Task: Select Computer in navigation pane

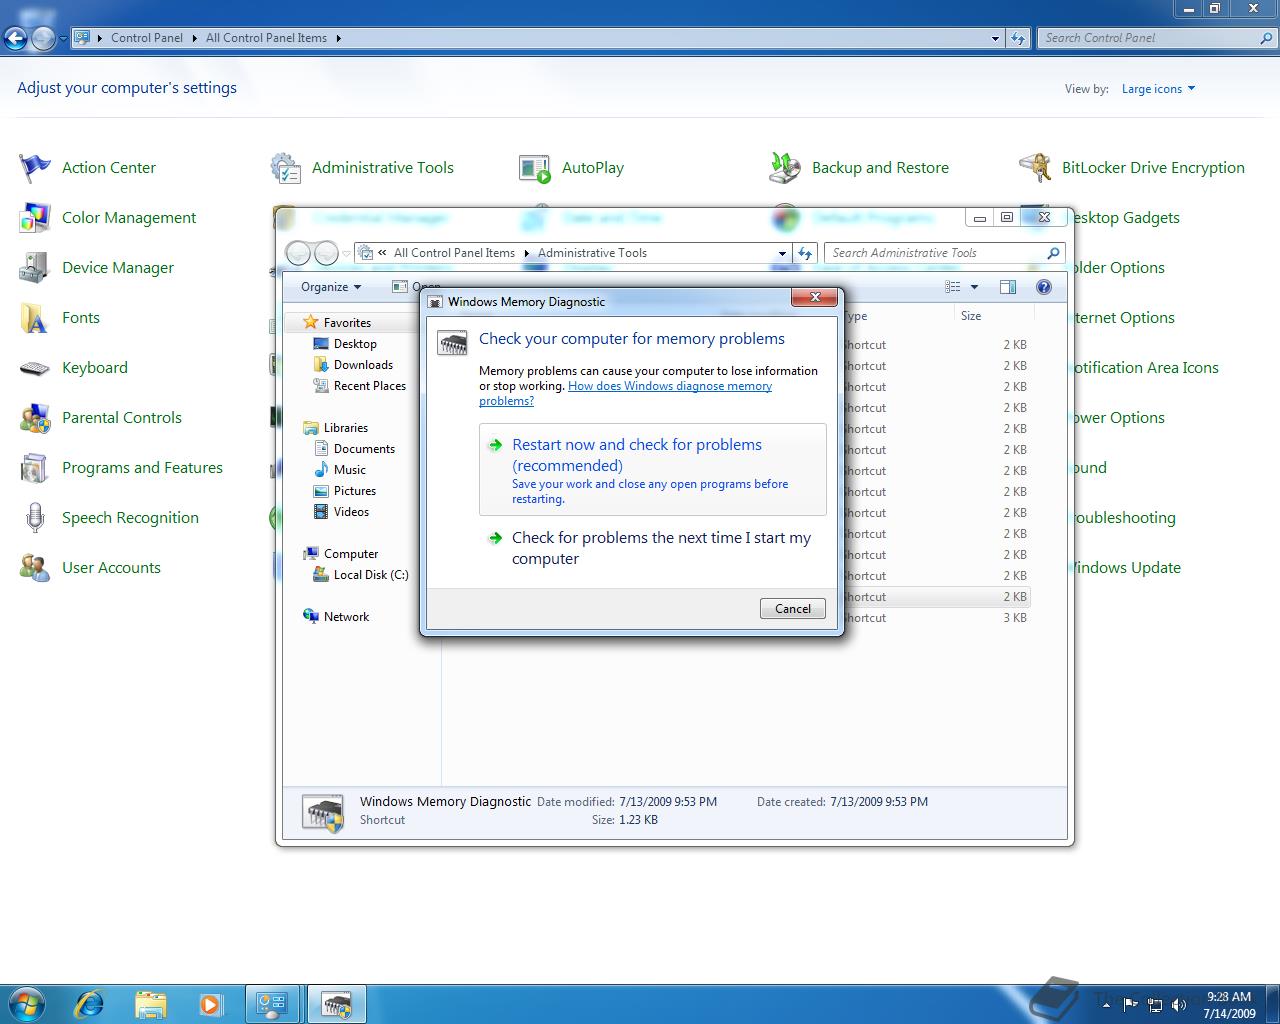Action: pyautogui.click(x=350, y=554)
